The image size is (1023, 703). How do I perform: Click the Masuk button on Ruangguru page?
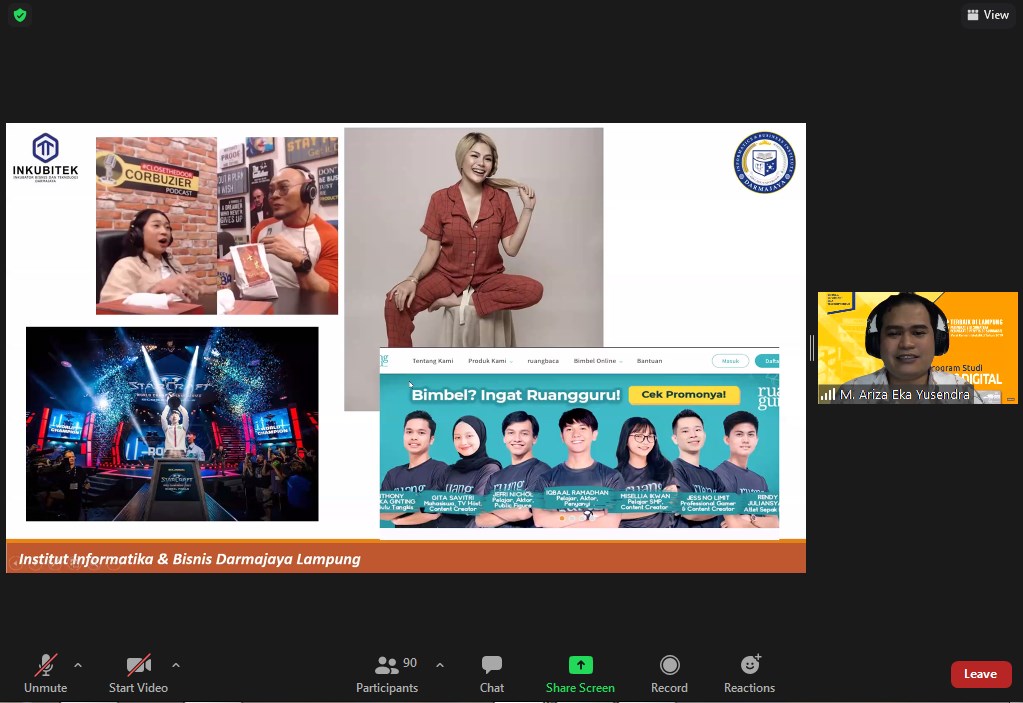click(x=730, y=361)
